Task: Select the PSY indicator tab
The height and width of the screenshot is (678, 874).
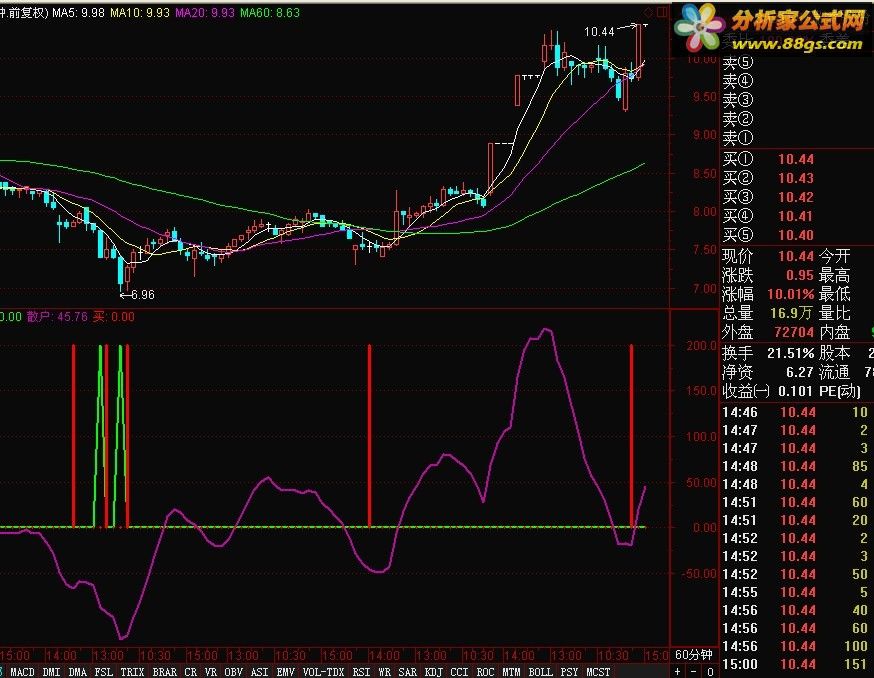Action: 569,672
